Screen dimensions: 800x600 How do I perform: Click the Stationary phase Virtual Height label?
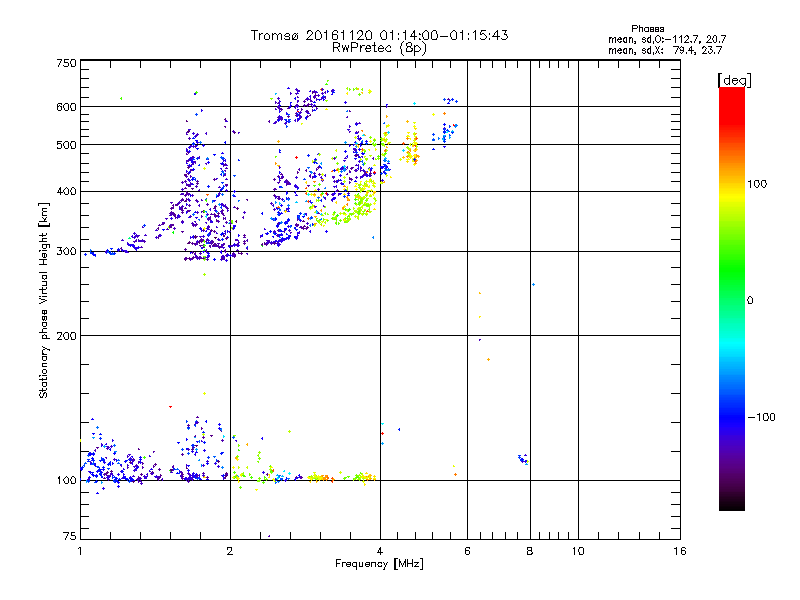click(x=44, y=301)
